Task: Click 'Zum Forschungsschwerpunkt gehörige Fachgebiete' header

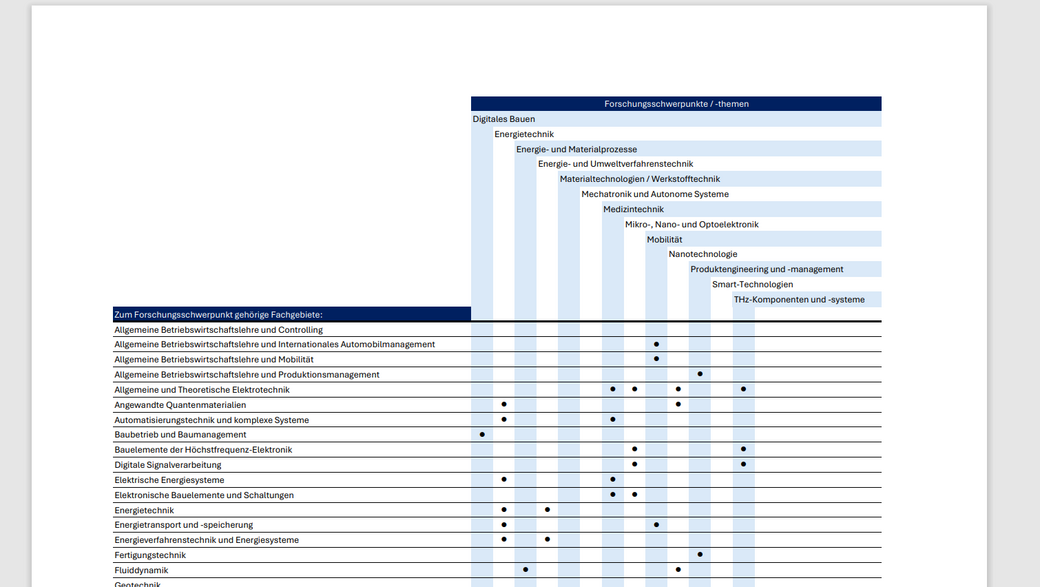Action: point(218,315)
